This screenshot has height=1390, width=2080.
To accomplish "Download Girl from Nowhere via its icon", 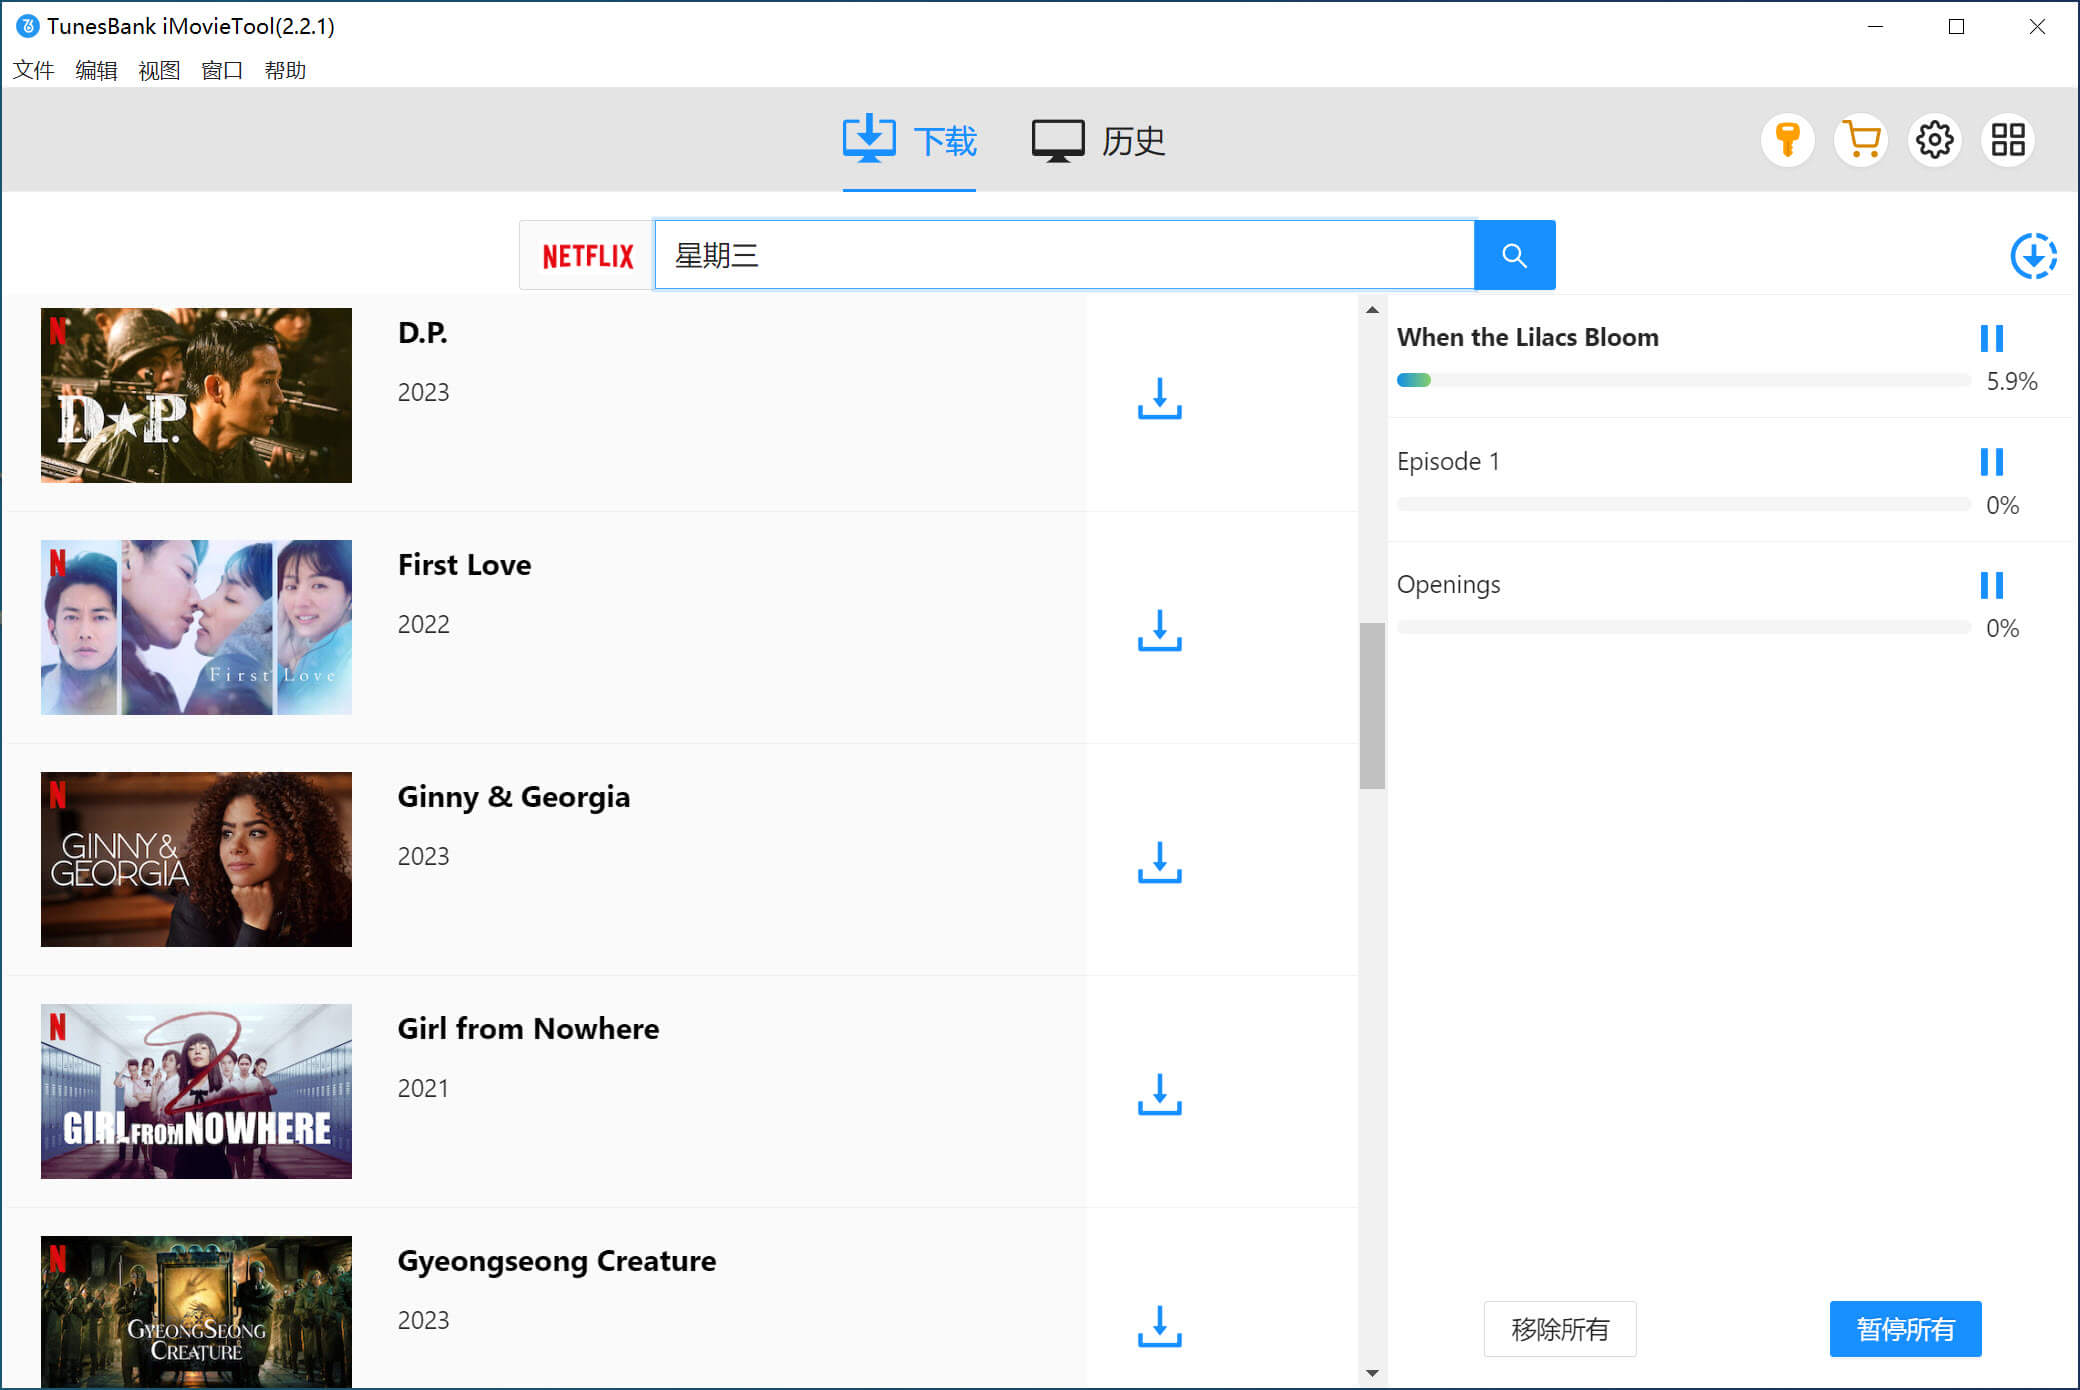I will pos(1159,1094).
